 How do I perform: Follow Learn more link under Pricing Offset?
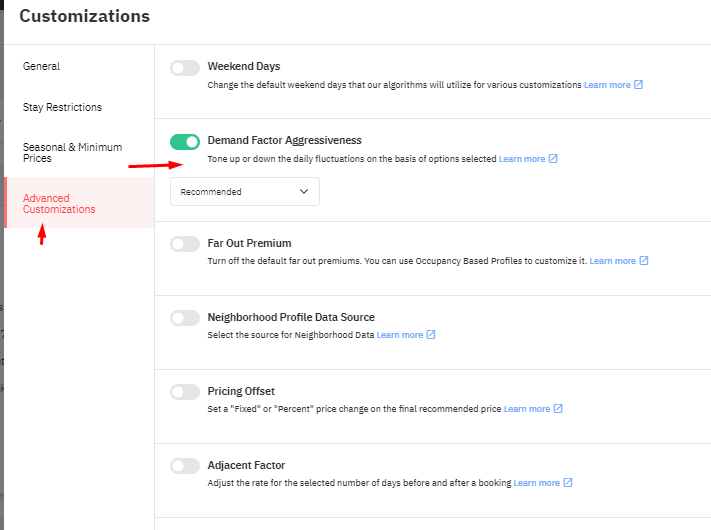pos(527,409)
